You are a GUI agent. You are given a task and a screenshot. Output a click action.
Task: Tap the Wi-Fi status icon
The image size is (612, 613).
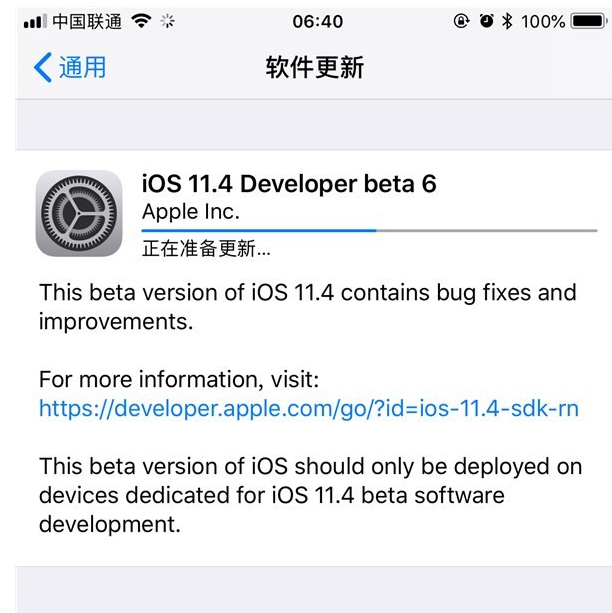point(140,21)
